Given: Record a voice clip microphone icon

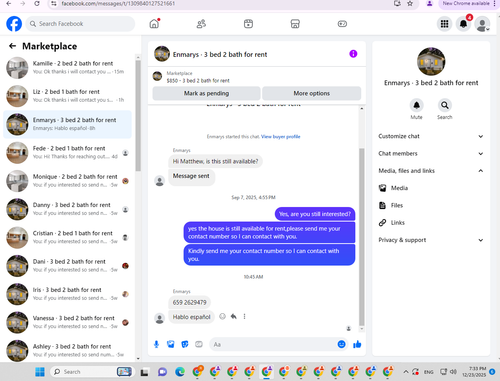Looking at the screenshot, I should [x=156, y=344].
